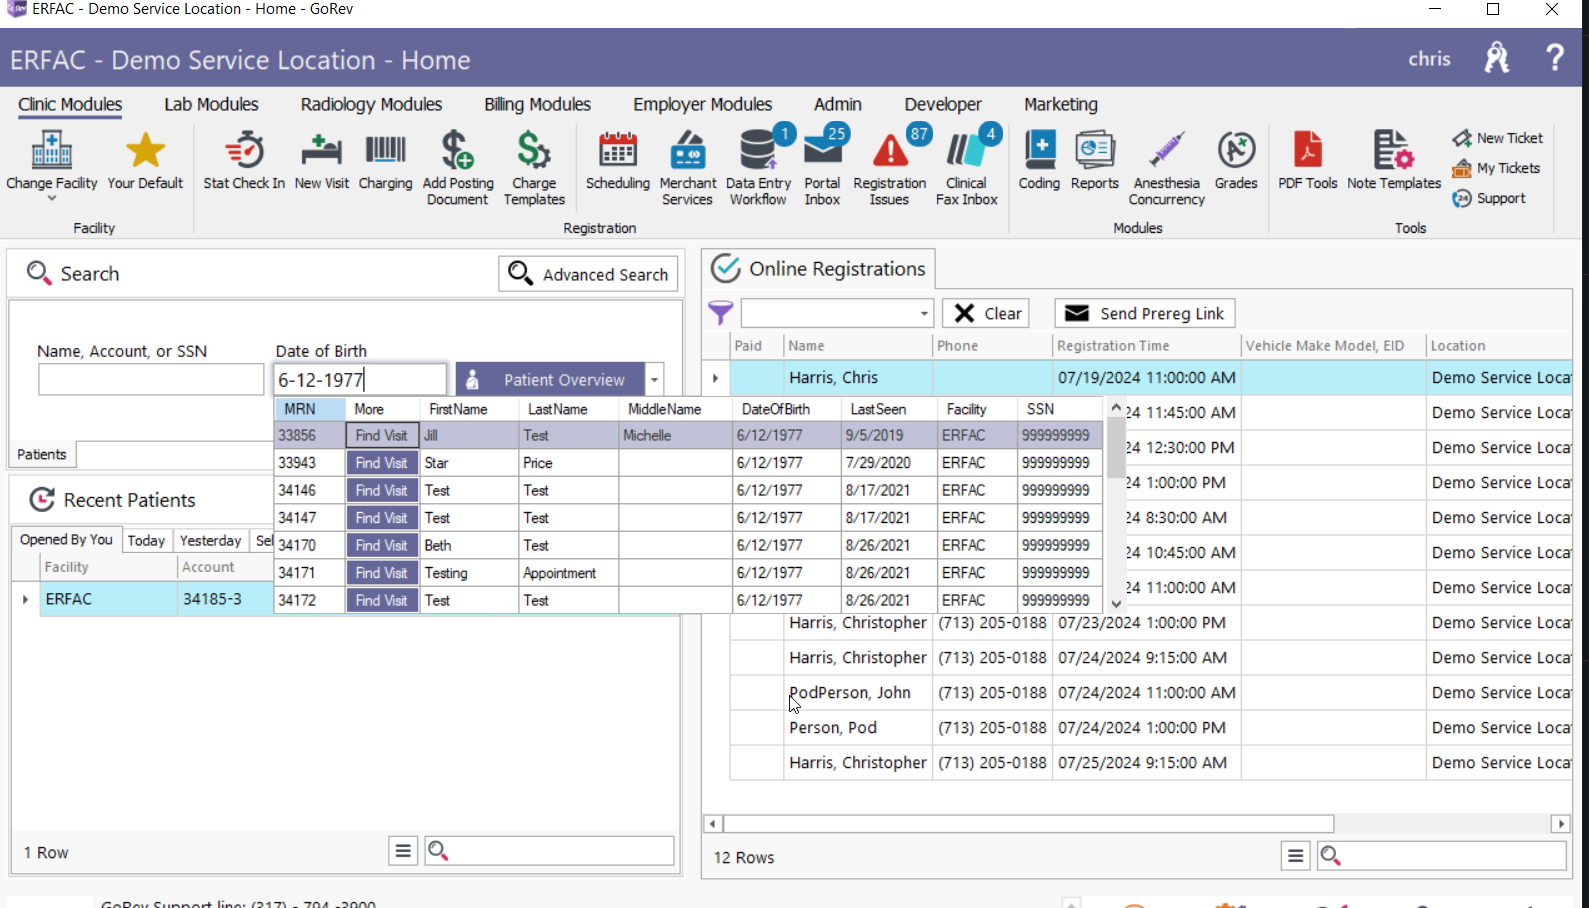Open the Online Registrations grid menu icon
1589x908 pixels.
pos(1295,856)
